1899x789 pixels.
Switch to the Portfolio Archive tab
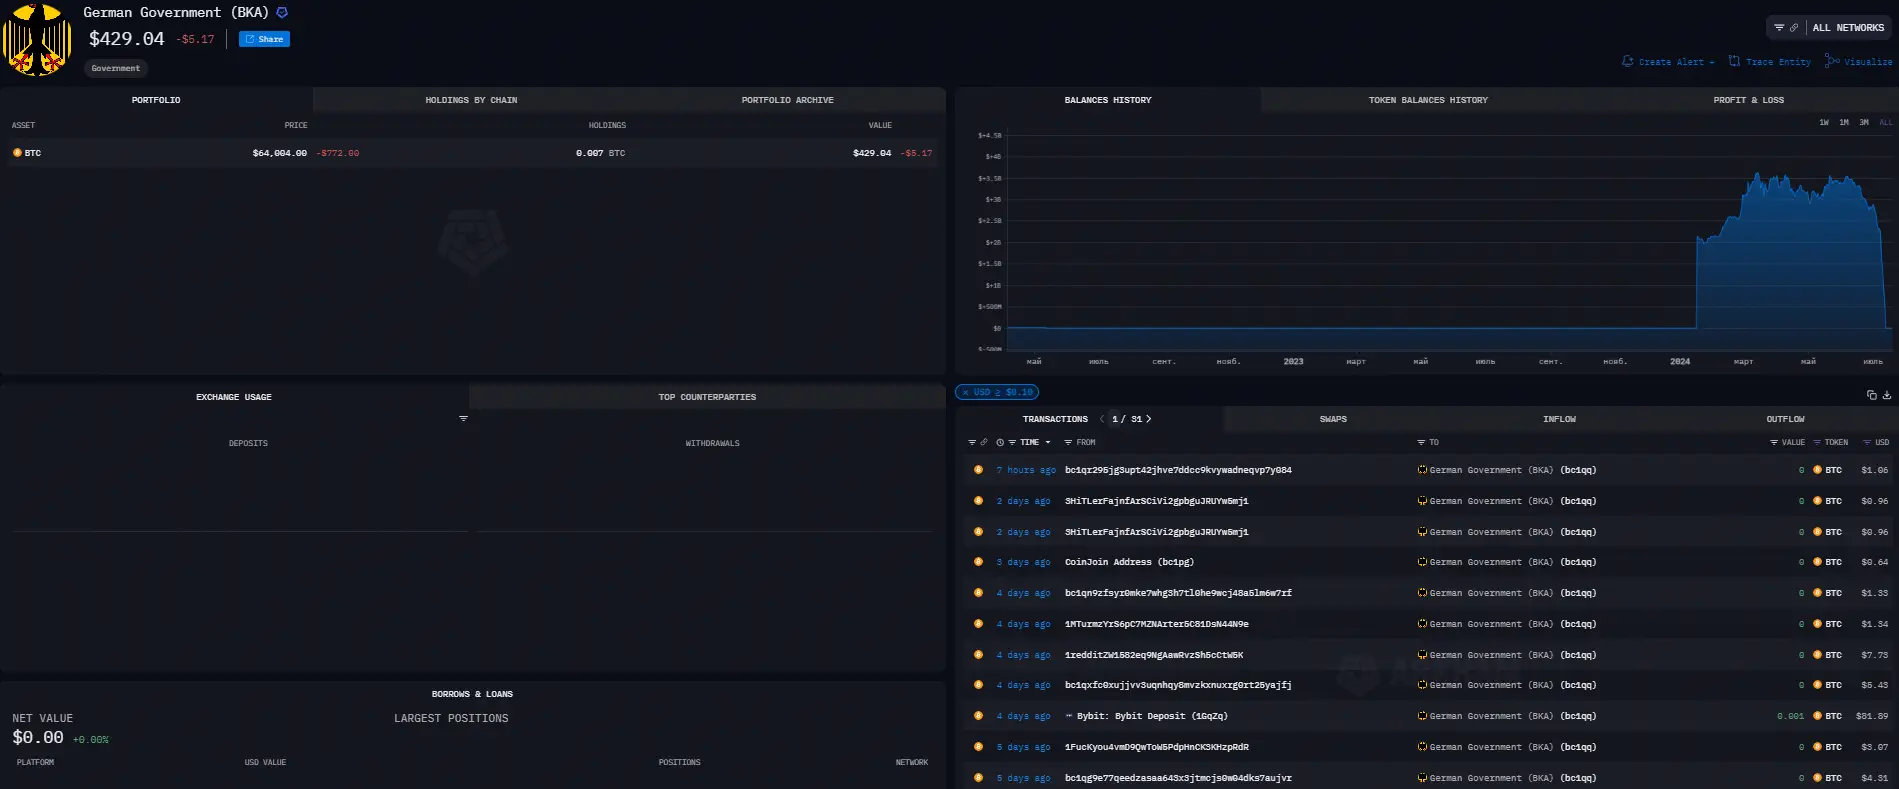[787, 100]
